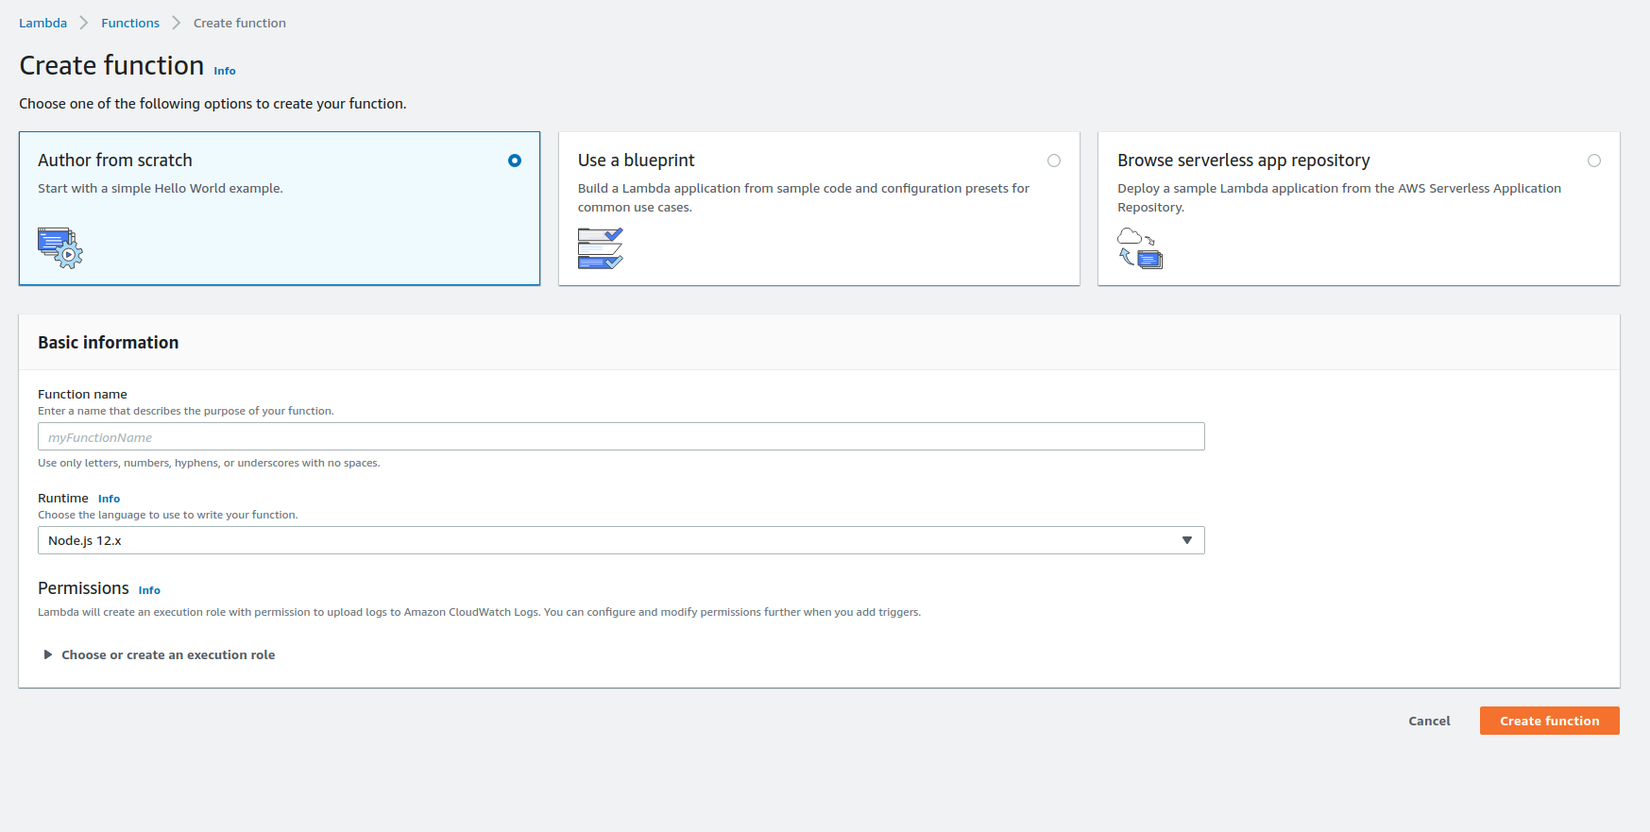Click the Author from scratch gear icon

[60, 247]
